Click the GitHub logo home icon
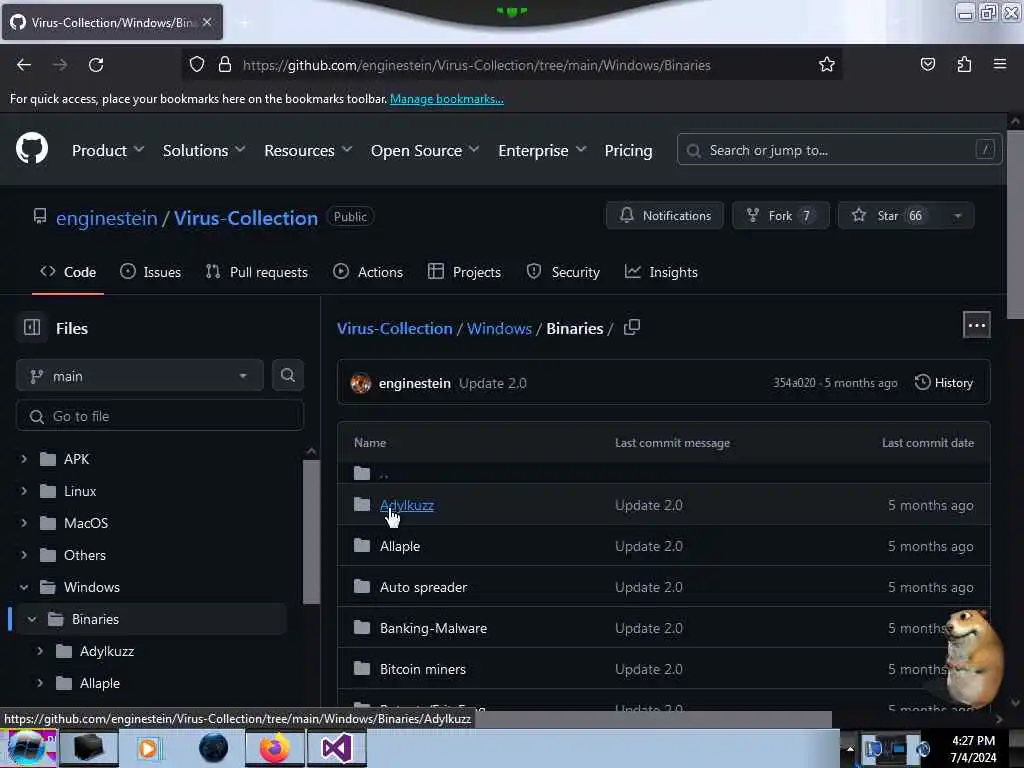 [31, 149]
